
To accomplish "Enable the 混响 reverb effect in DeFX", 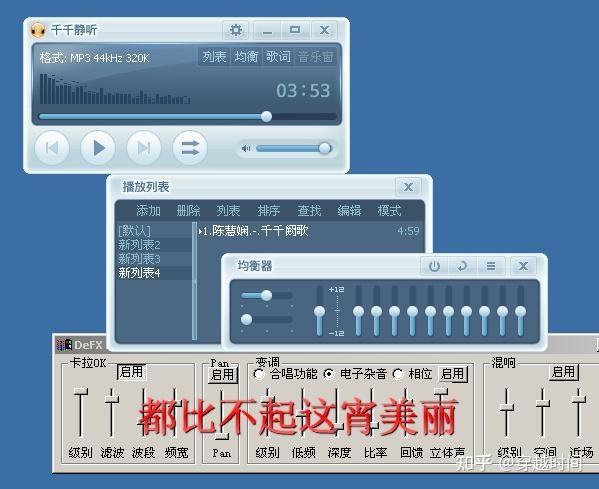I will (x=563, y=371).
